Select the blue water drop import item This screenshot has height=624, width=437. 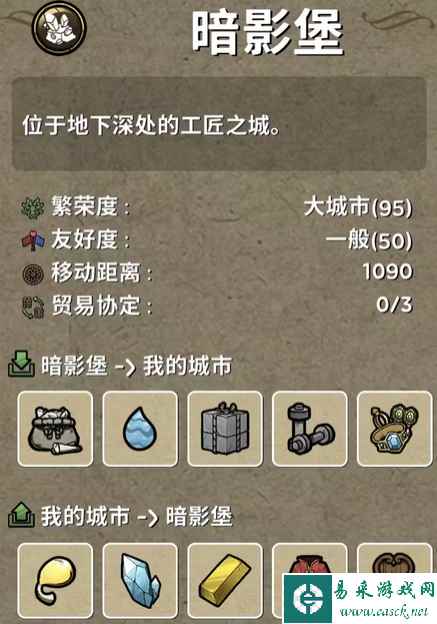pos(140,429)
